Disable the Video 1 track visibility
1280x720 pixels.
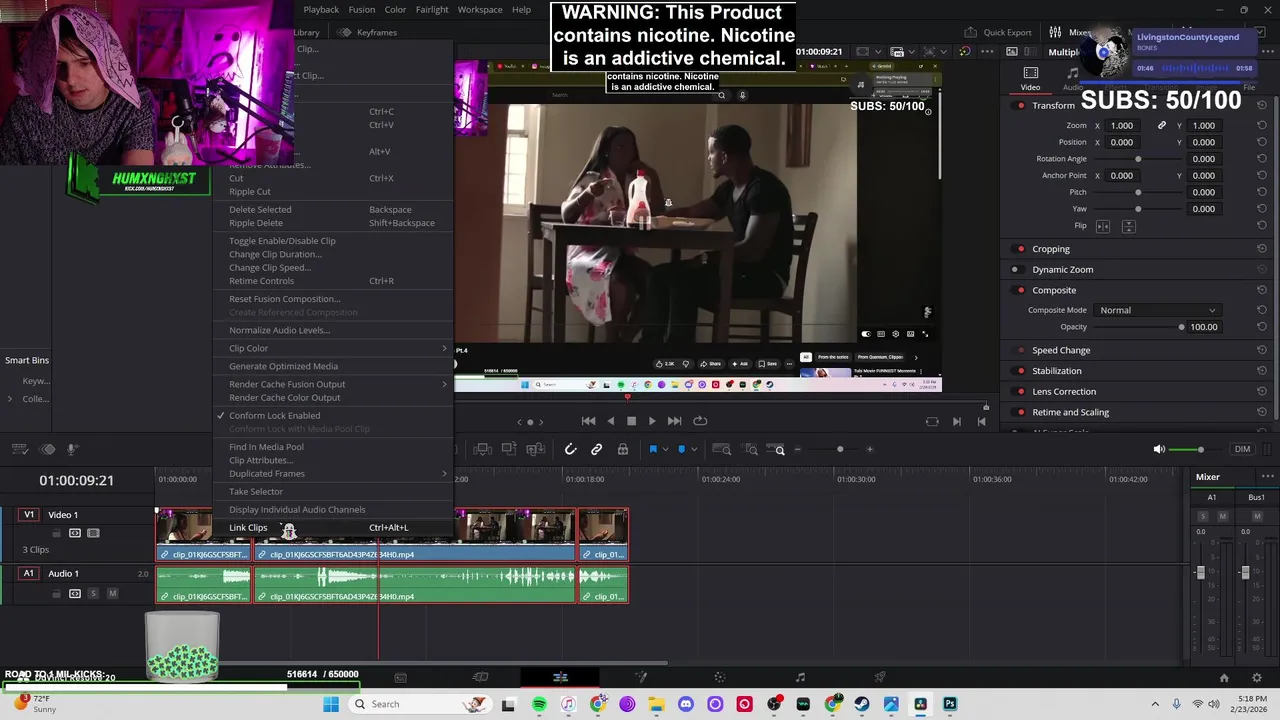click(93, 534)
